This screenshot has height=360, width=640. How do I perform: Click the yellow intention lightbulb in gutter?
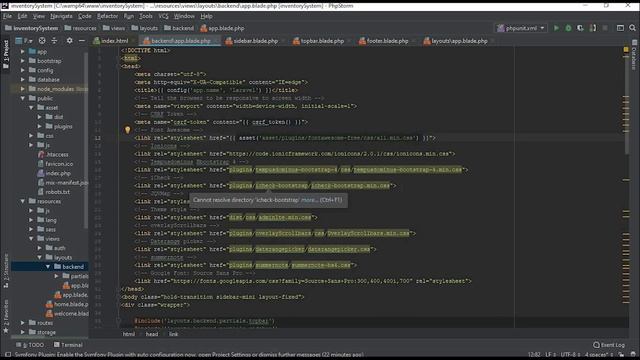click(x=127, y=130)
